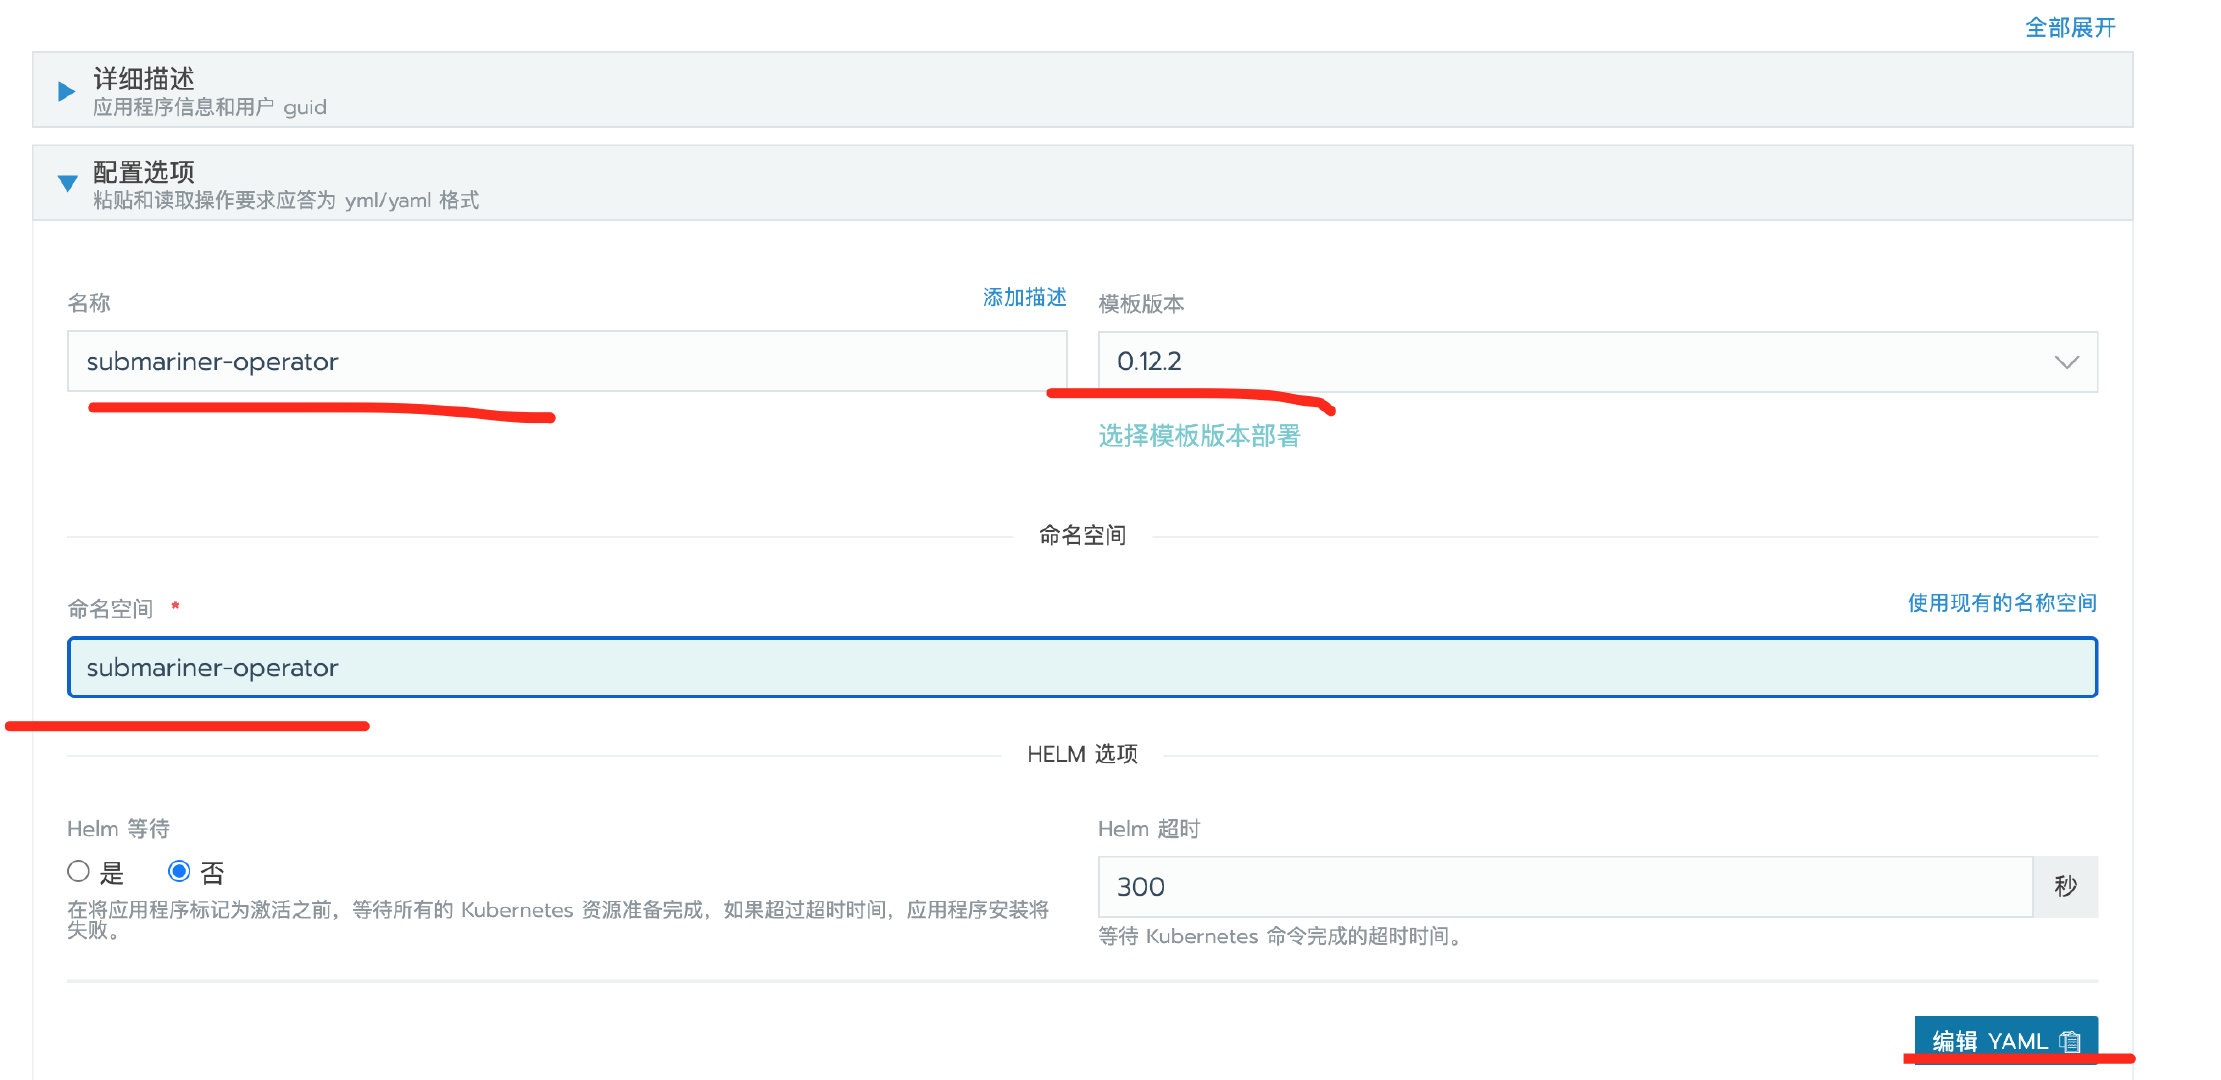Click the 秒 unit label beside timeout

(x=2066, y=887)
